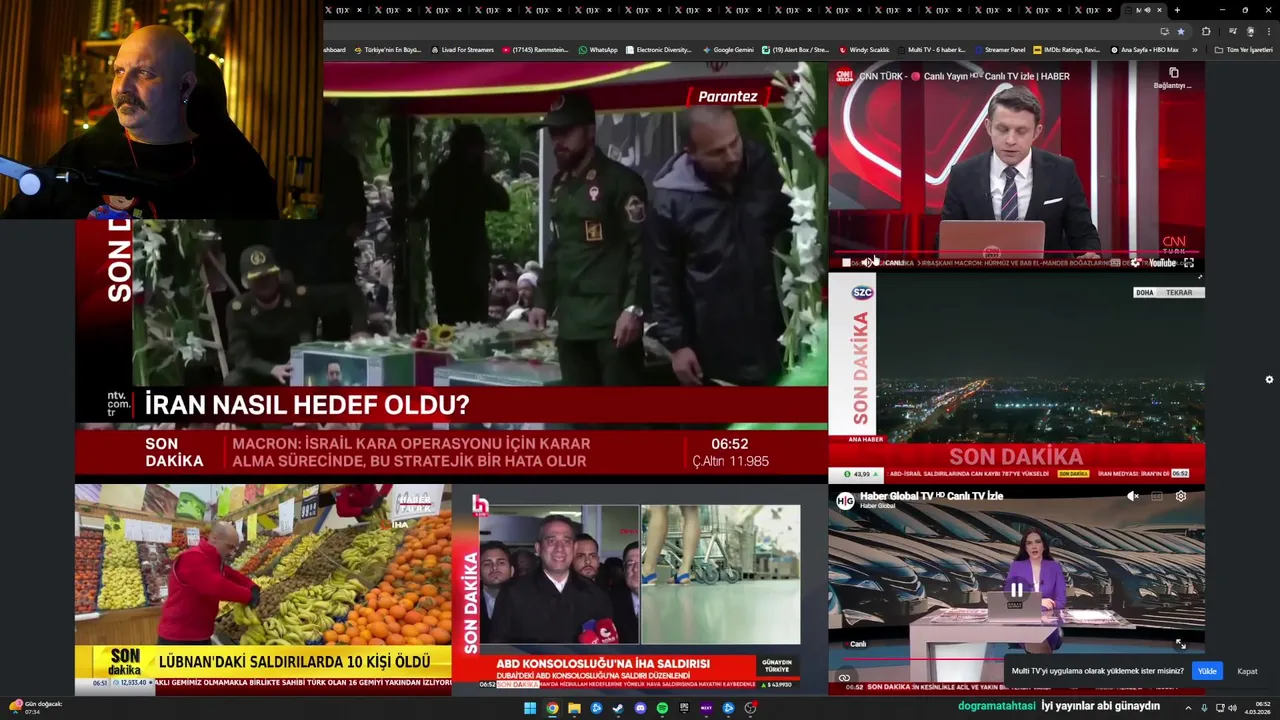Open File Explorer from the taskbar

click(574, 708)
